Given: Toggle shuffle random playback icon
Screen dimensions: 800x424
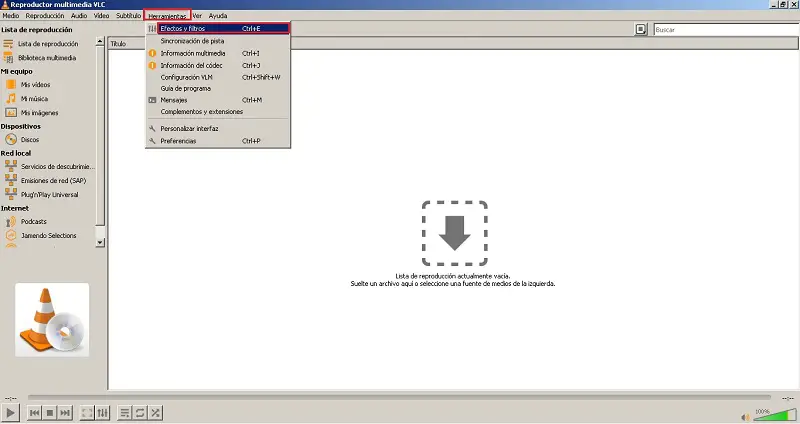Looking at the screenshot, I should (156, 413).
